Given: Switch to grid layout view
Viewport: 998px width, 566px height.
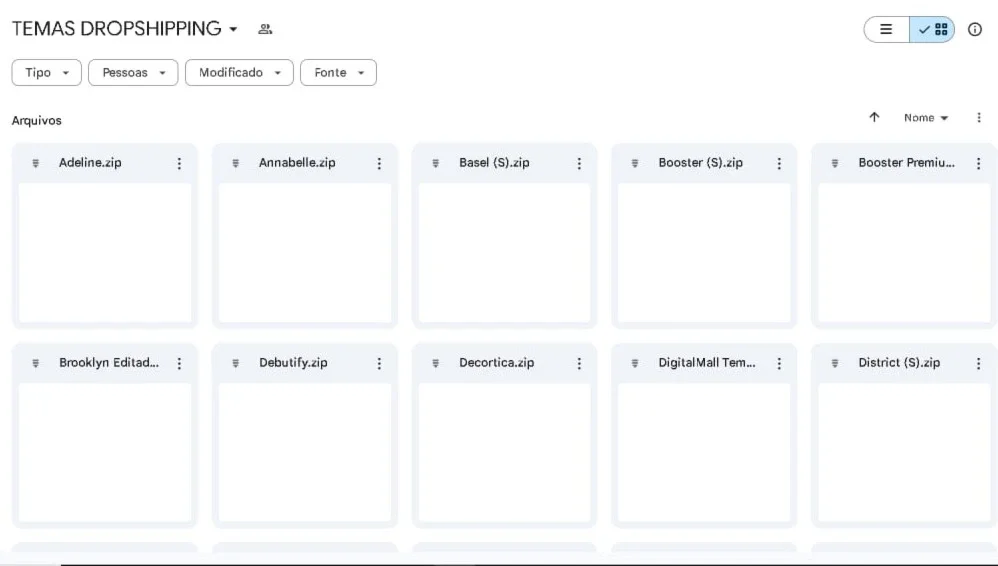Looking at the screenshot, I should [932, 29].
